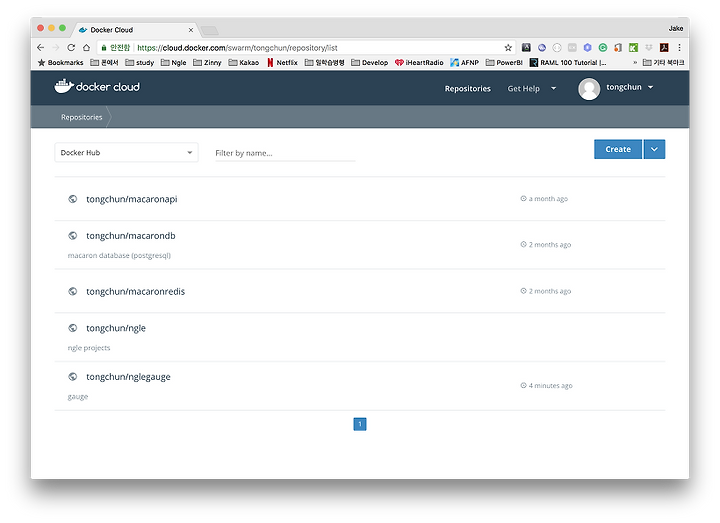The image size is (720, 523).
Task: Click 'a month ago' timestamp
Action: [x=548, y=198]
